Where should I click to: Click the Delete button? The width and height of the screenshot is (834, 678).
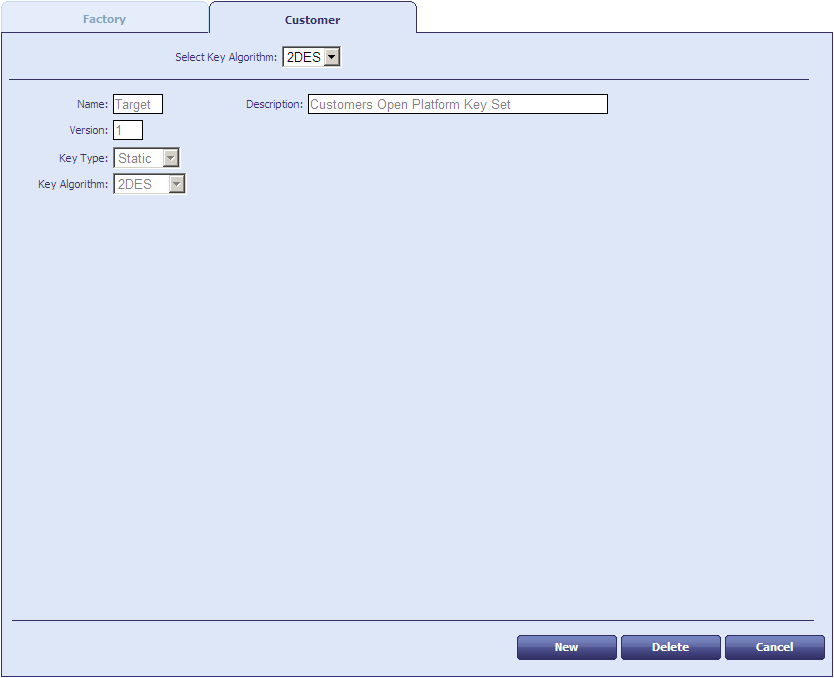click(x=671, y=647)
